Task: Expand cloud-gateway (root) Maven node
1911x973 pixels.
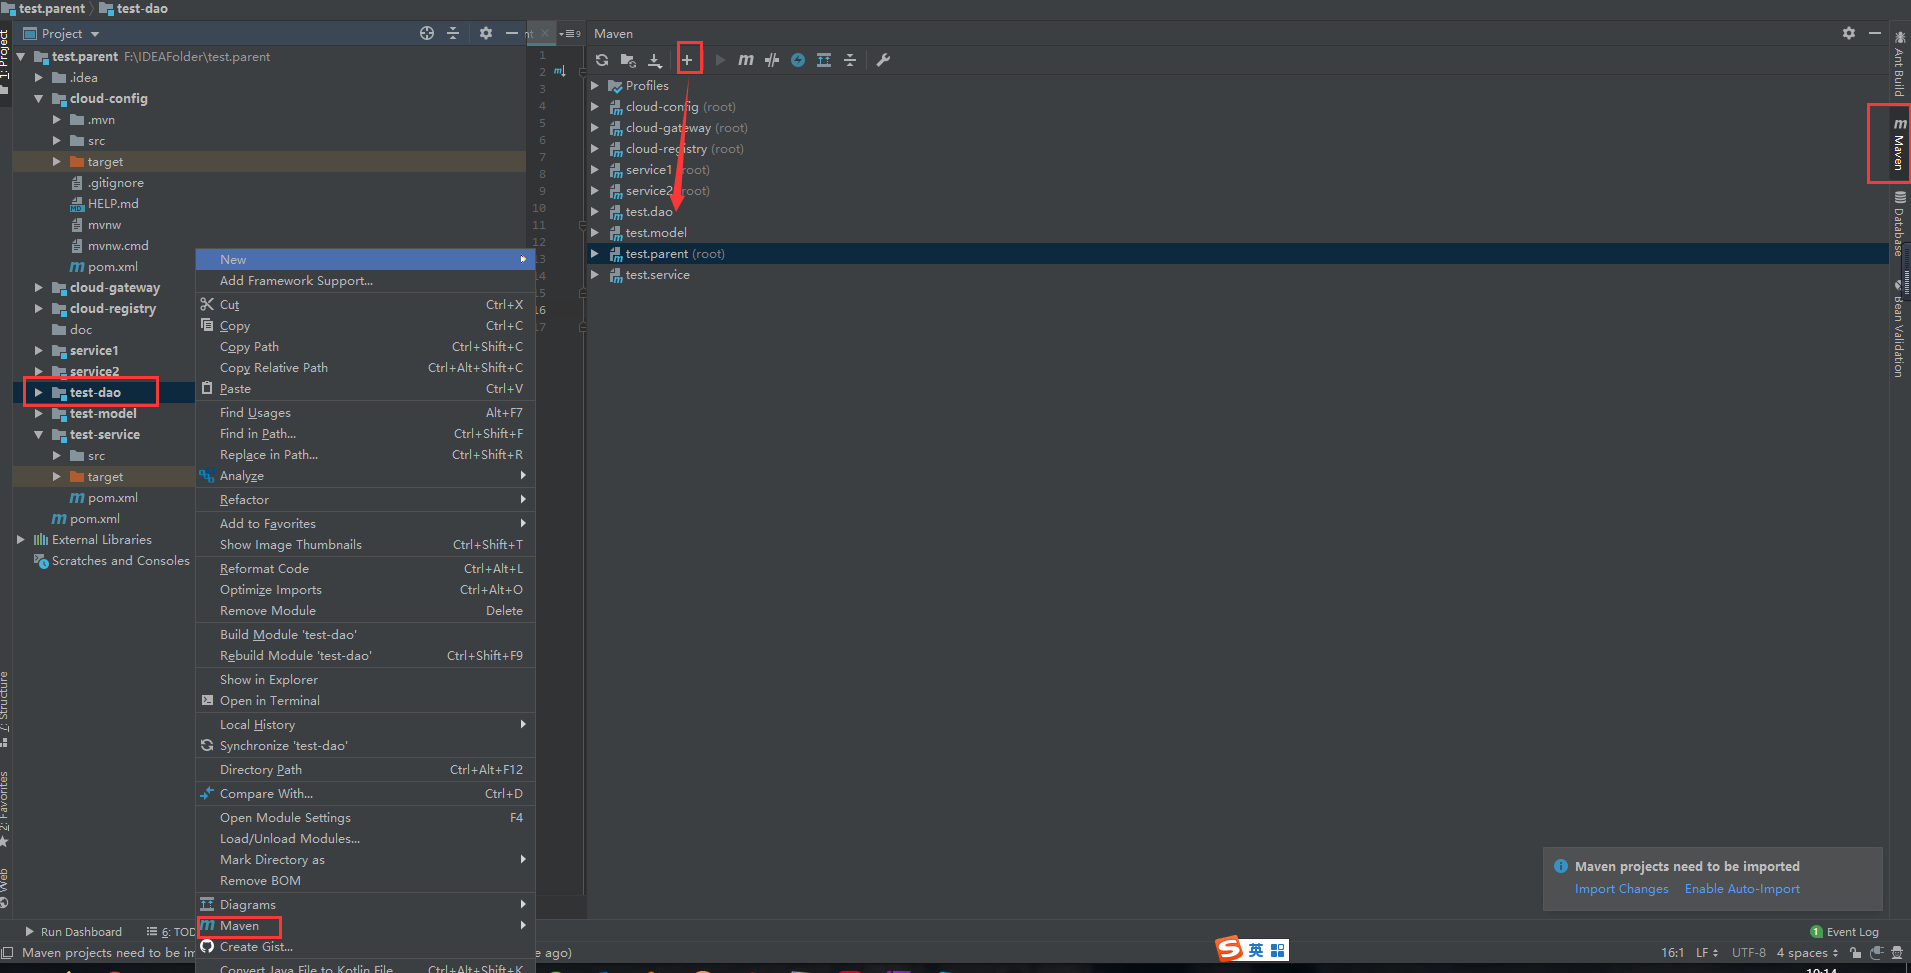Action: tap(595, 128)
